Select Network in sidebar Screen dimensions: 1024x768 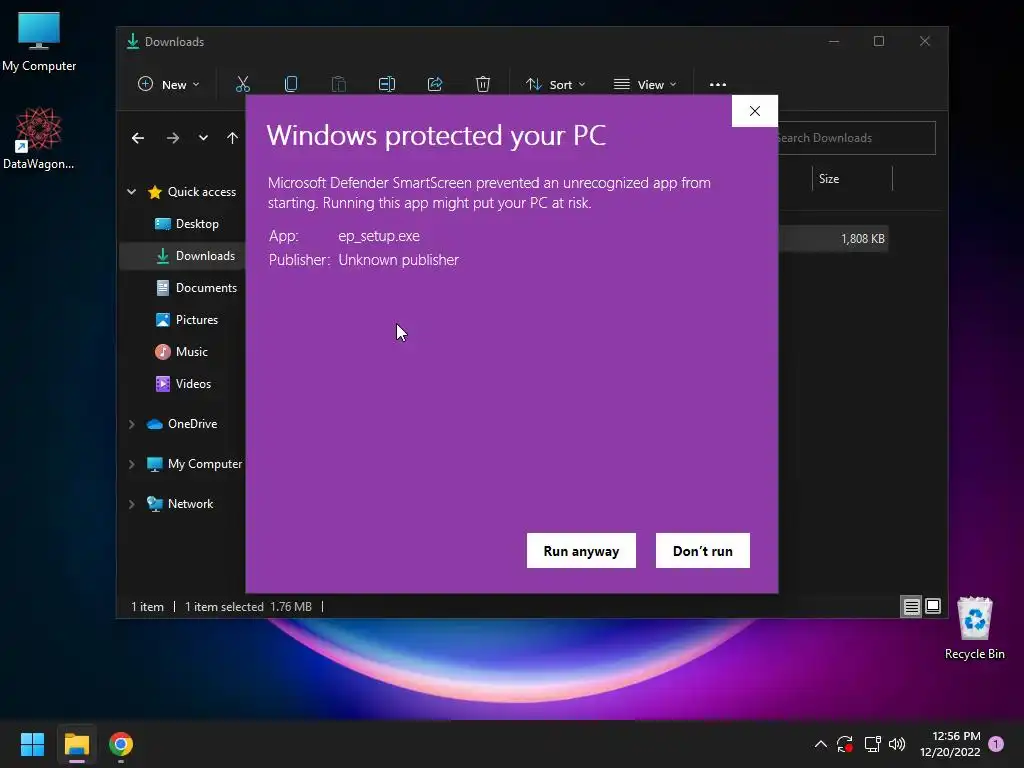coord(180,504)
